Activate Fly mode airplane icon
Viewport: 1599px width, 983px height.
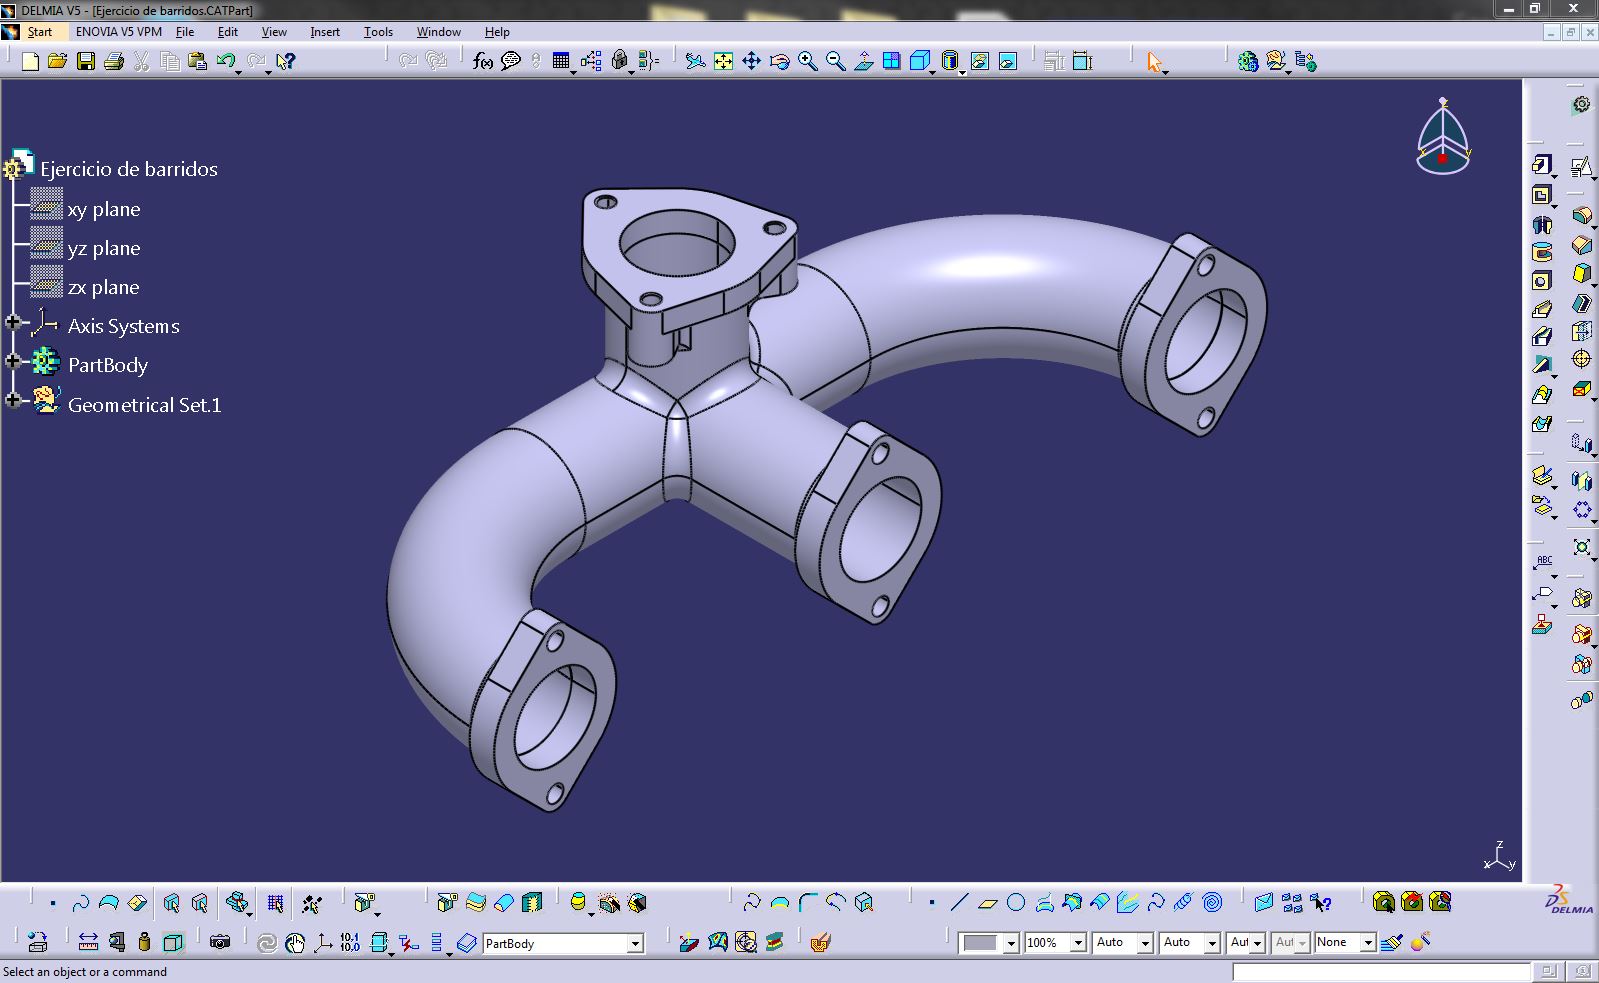tap(695, 61)
